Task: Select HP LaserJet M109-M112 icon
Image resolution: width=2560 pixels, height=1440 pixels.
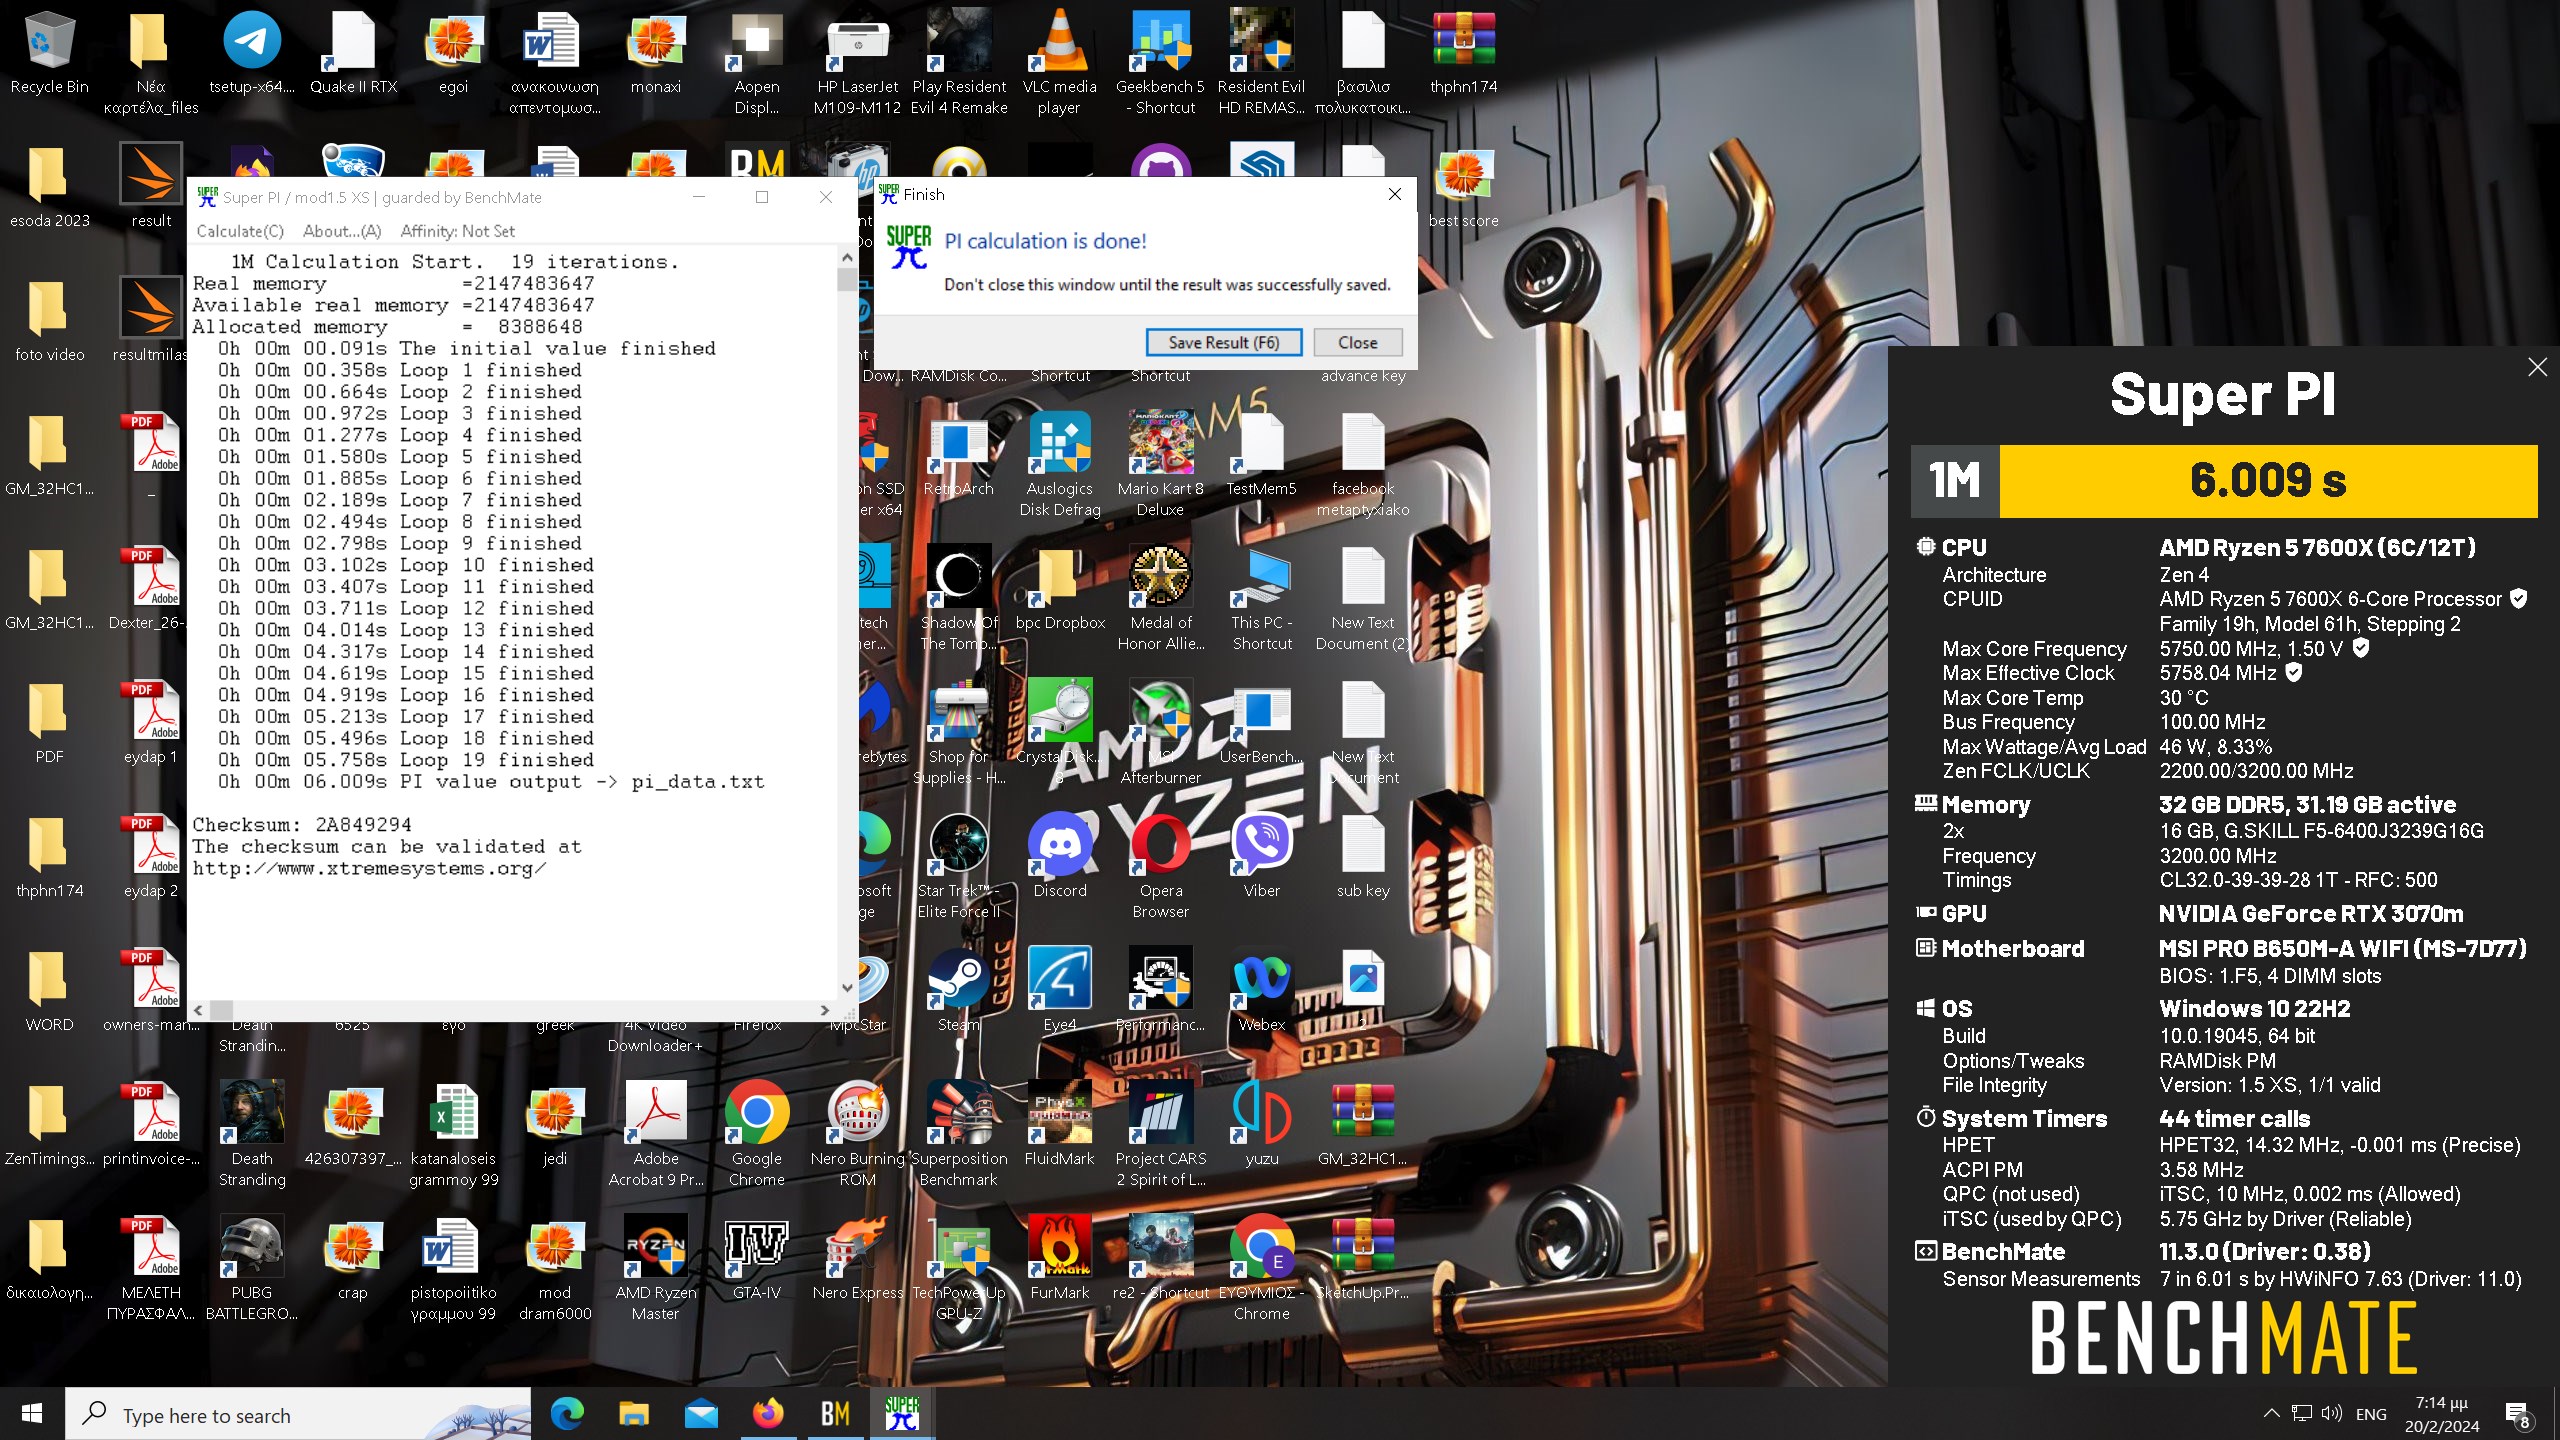Action: point(857,62)
